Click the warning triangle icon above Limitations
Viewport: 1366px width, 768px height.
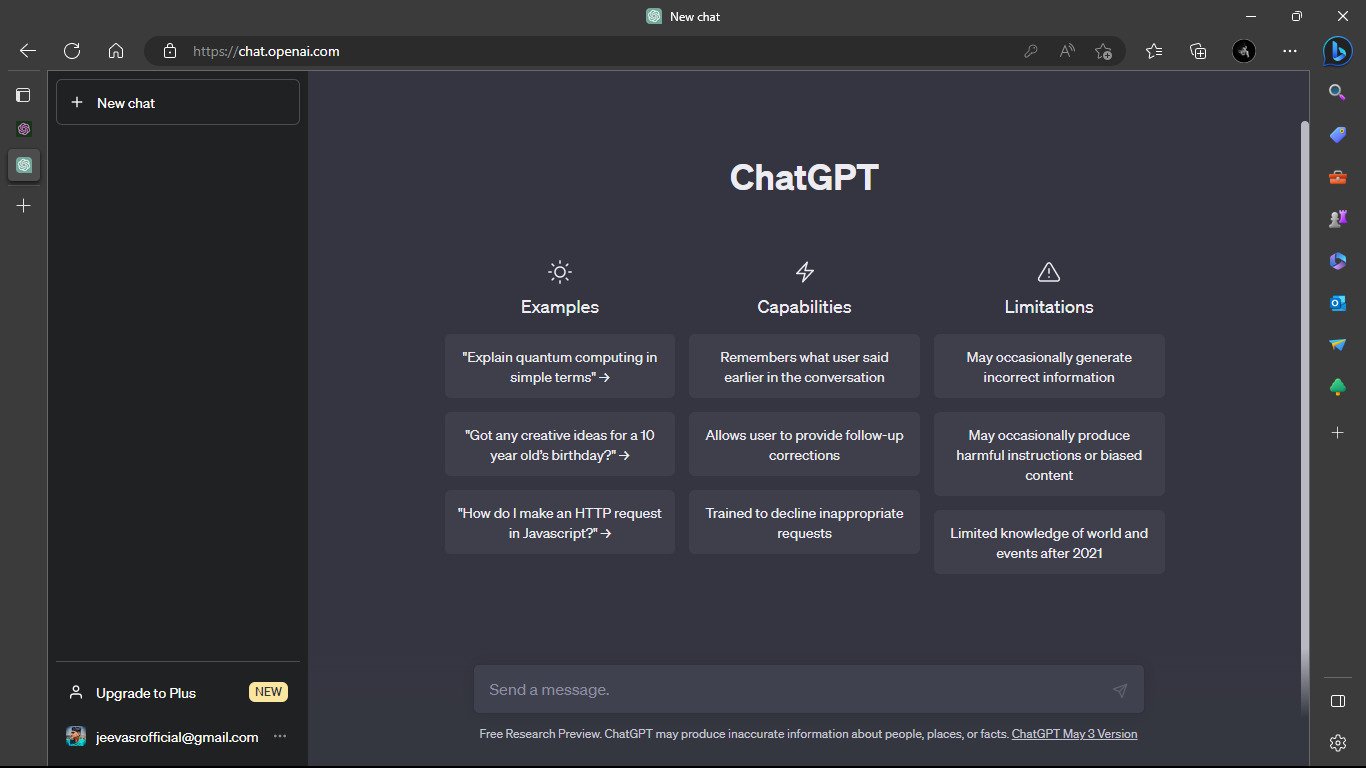(1049, 272)
